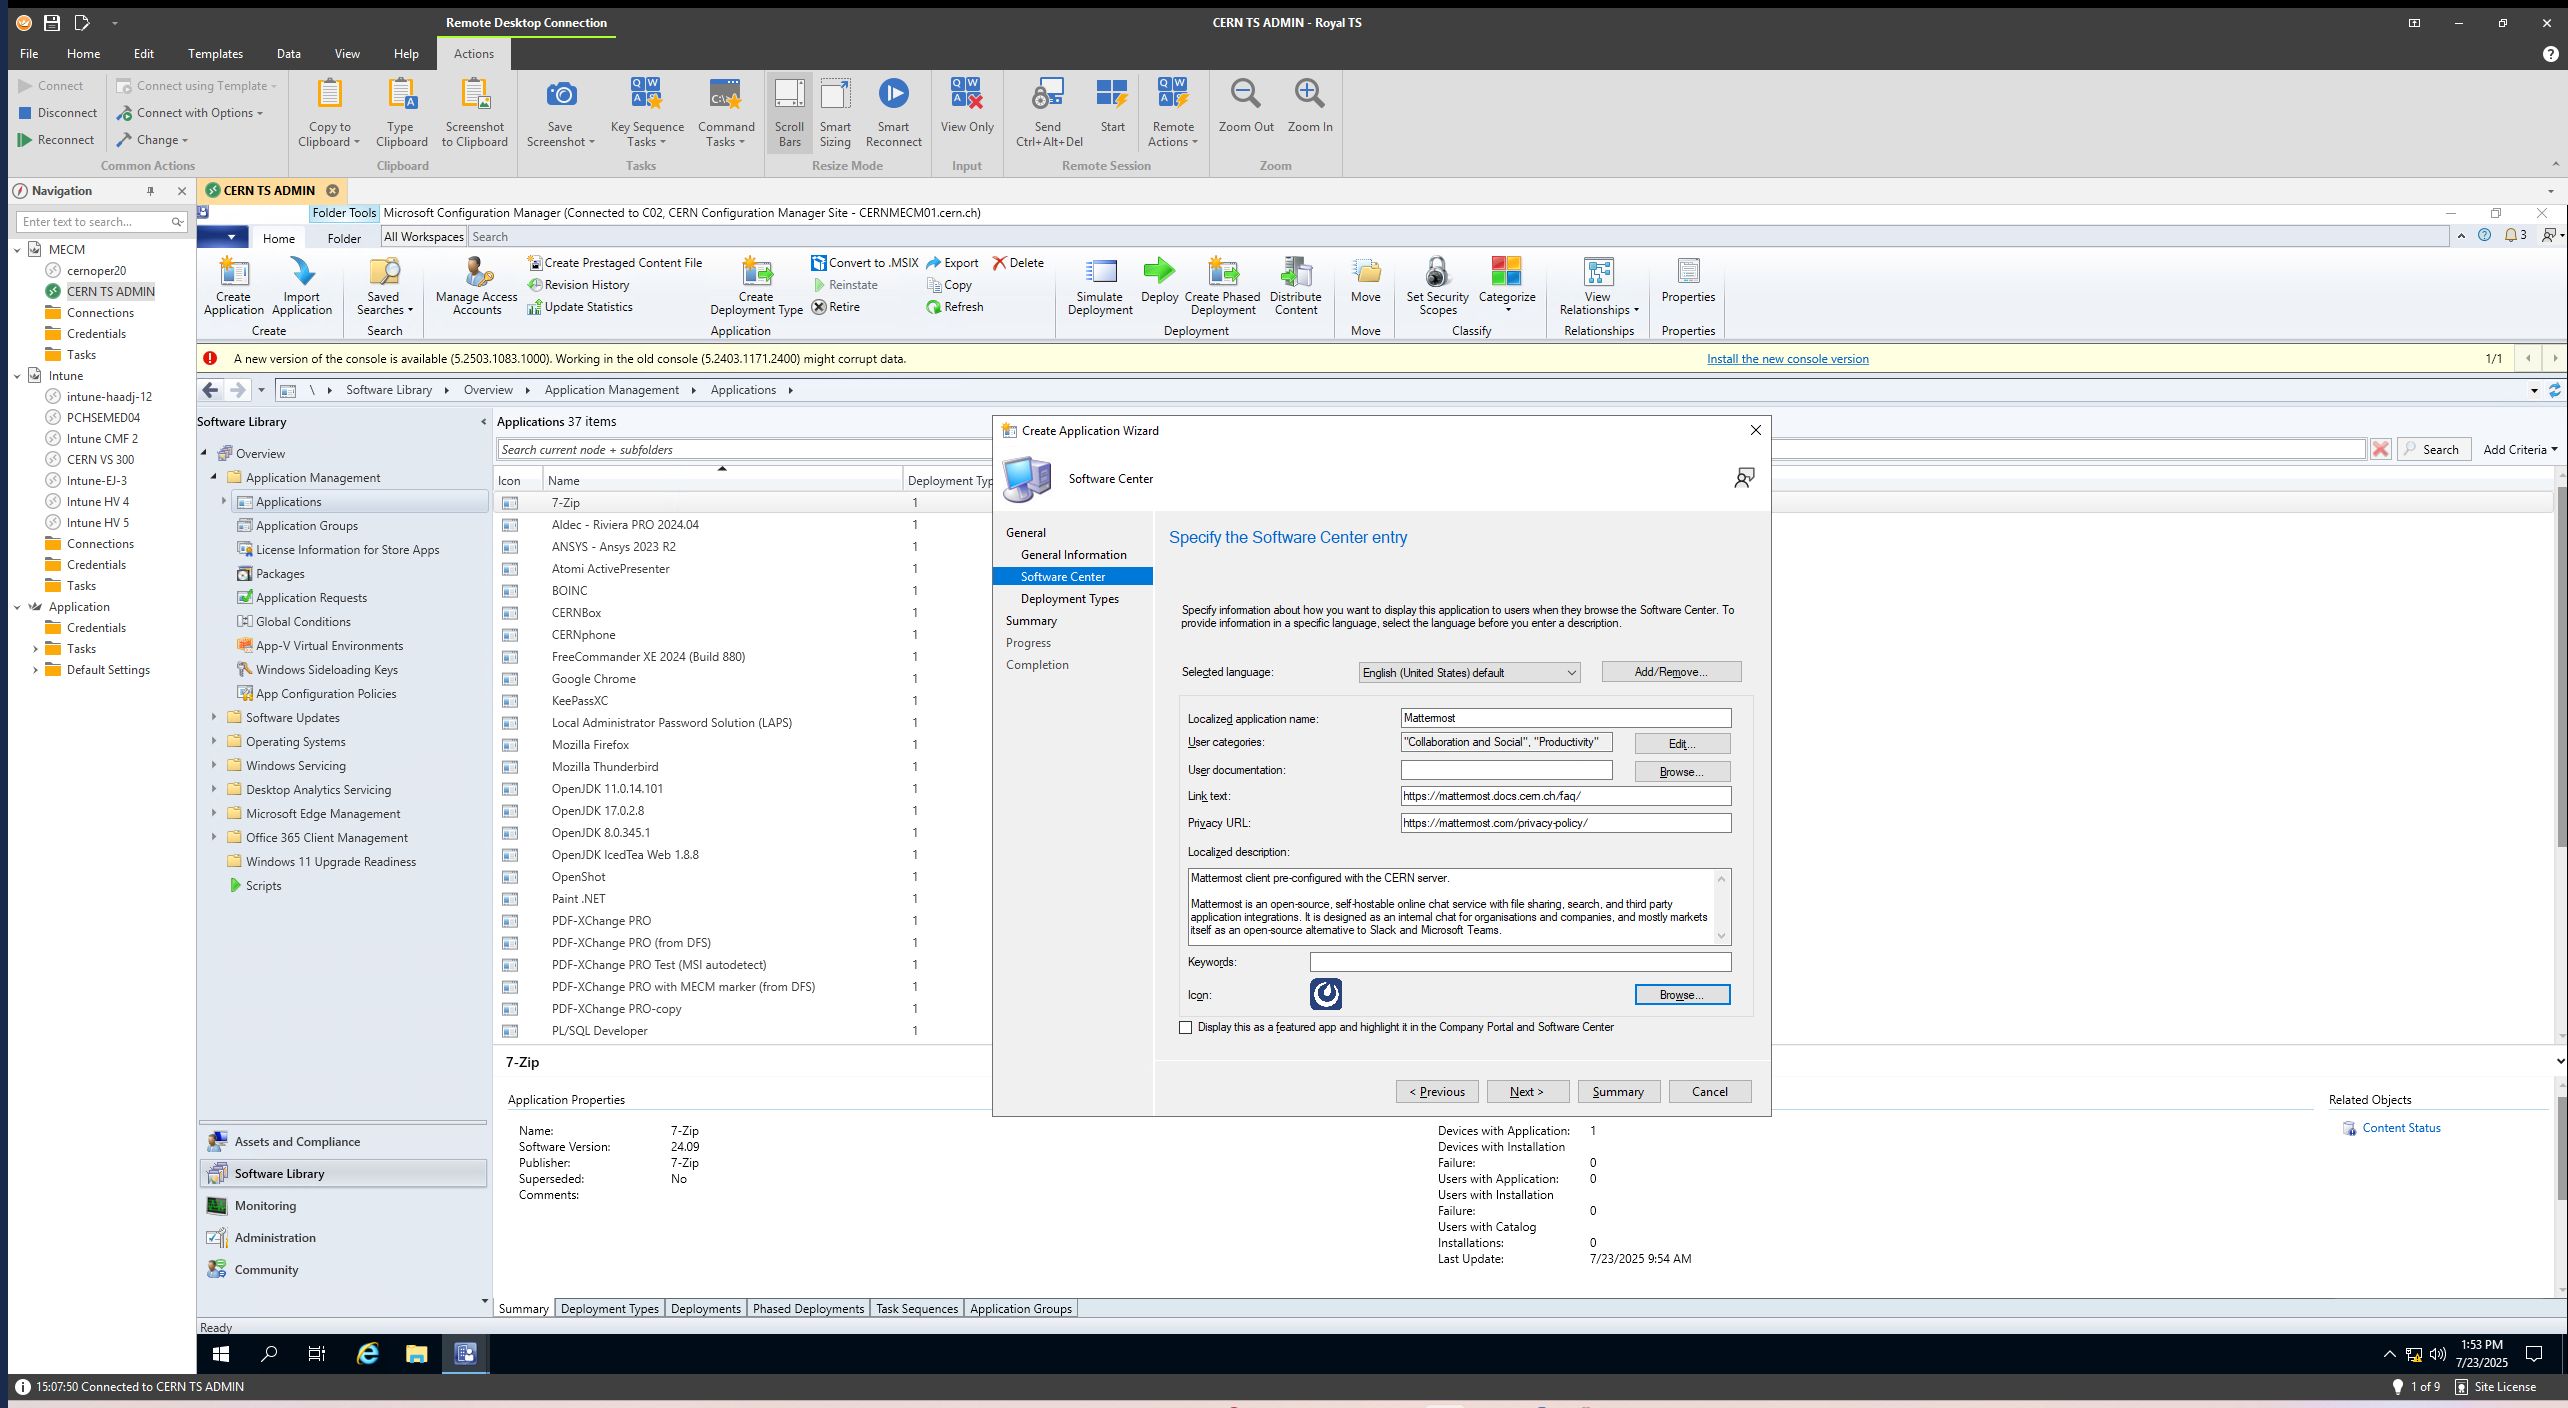2568x1408 pixels.
Task: Click Convert to .MSIX
Action: click(x=864, y=263)
